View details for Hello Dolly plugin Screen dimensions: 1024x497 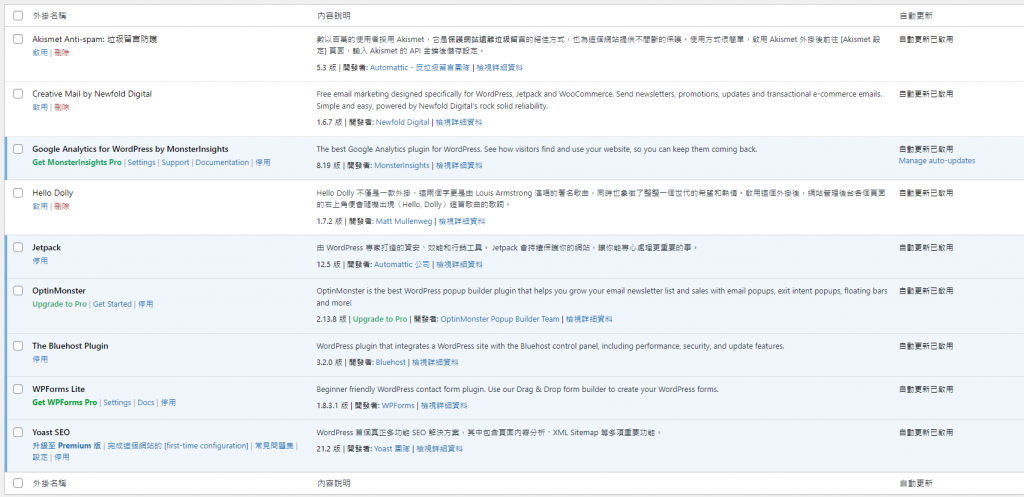[x=462, y=221]
